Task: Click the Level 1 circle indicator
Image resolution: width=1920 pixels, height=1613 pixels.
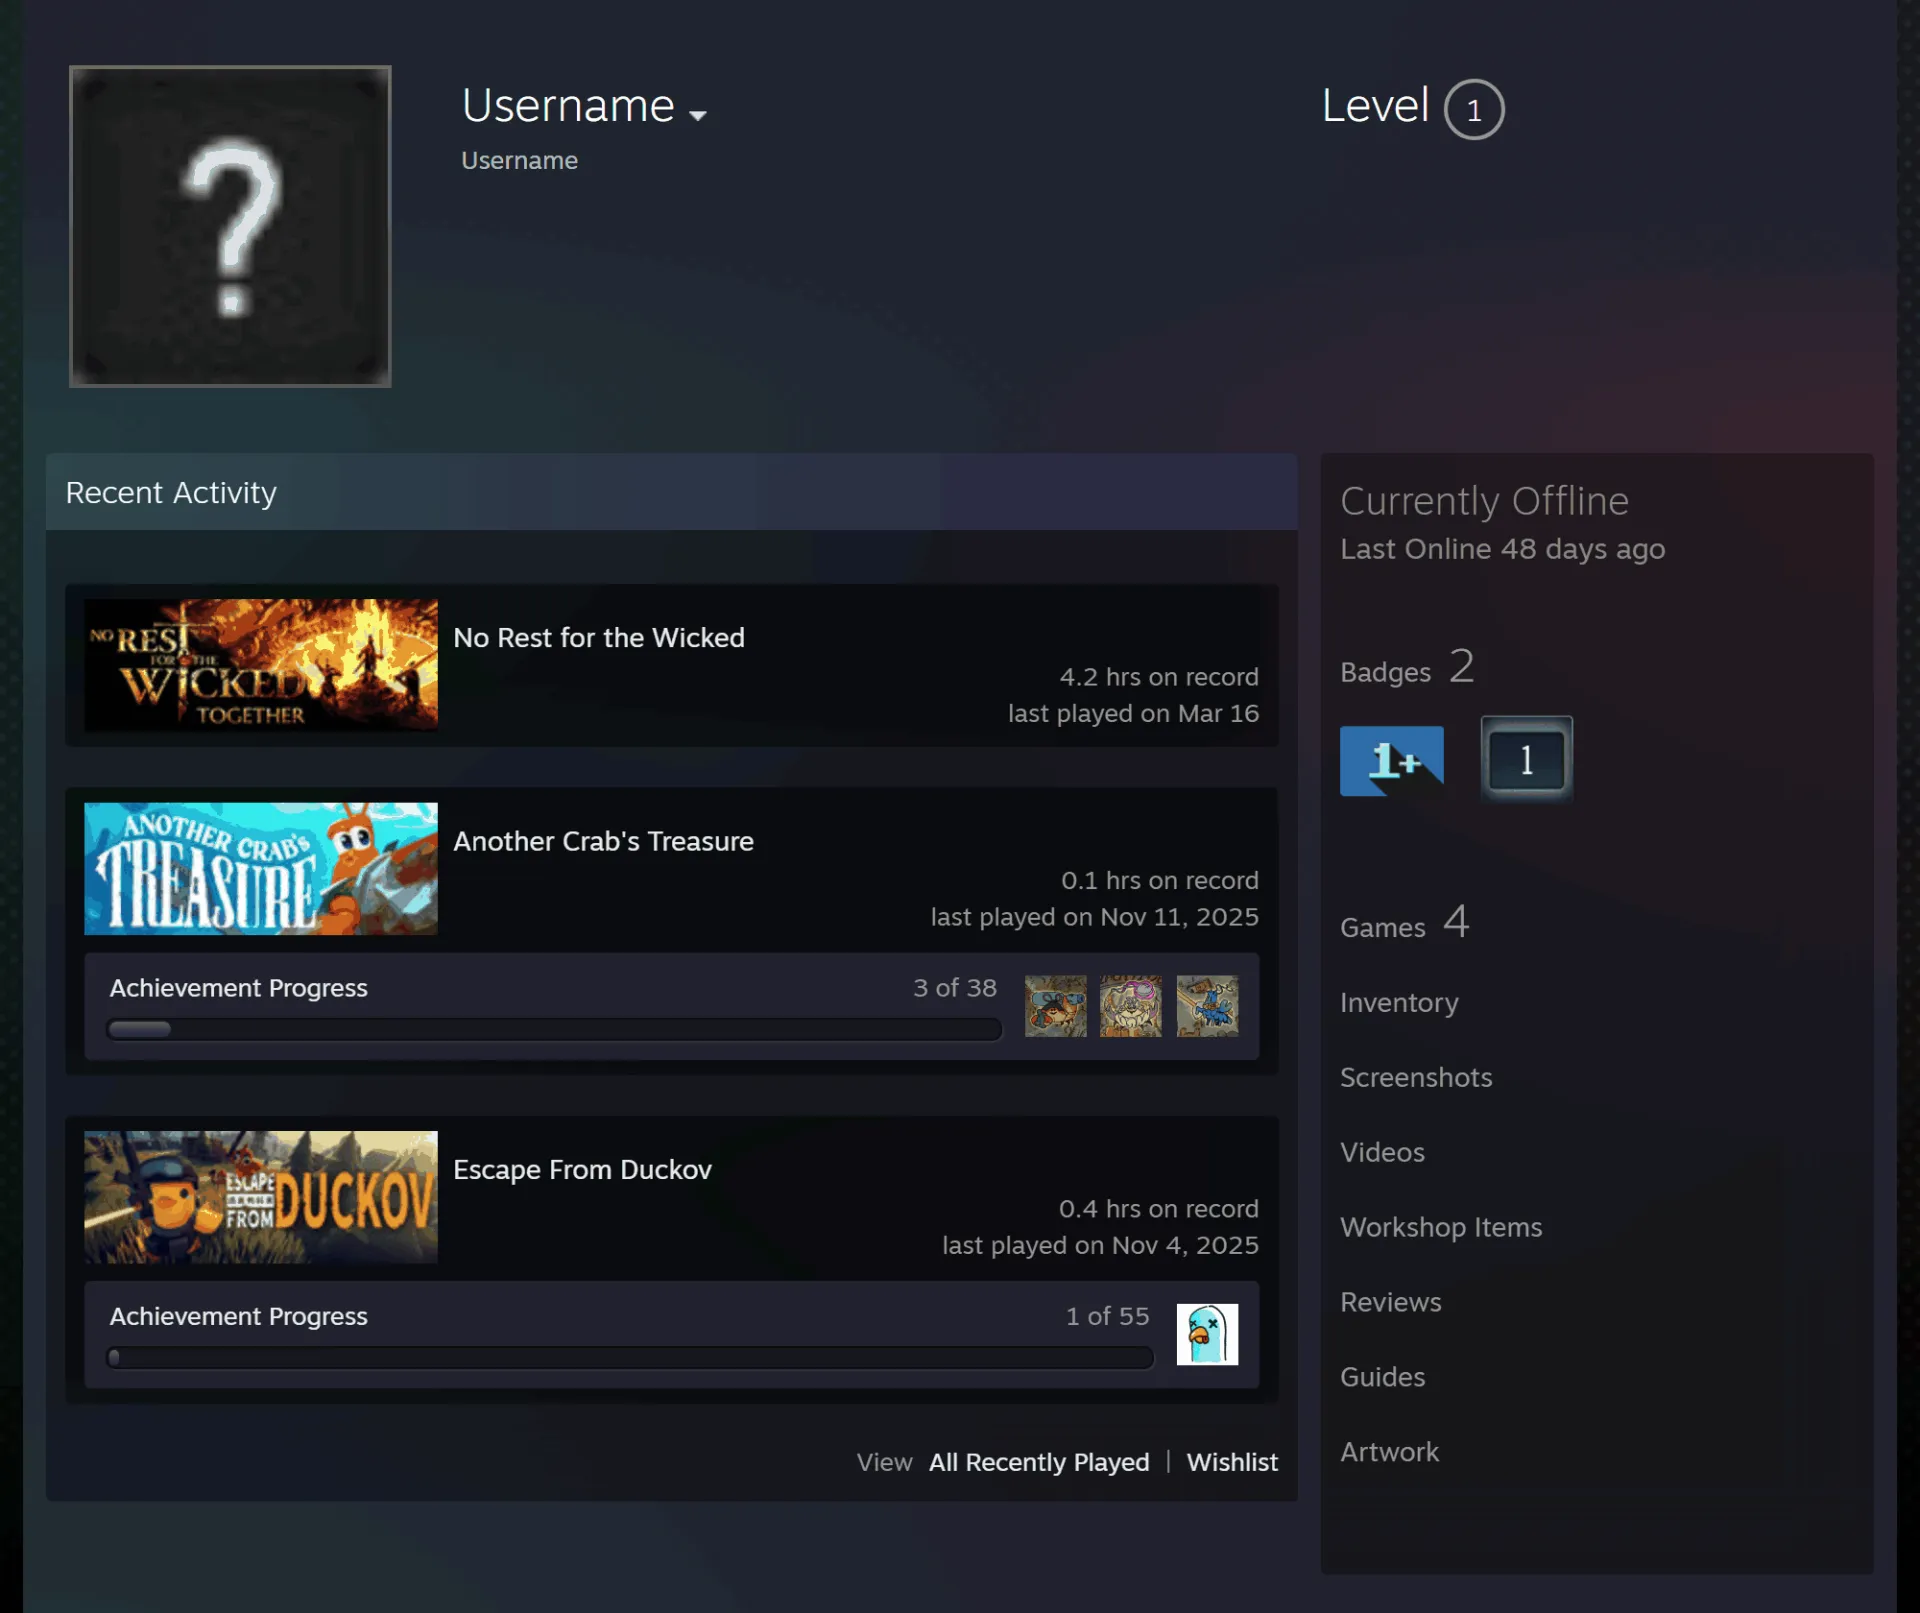Action: 1473,109
